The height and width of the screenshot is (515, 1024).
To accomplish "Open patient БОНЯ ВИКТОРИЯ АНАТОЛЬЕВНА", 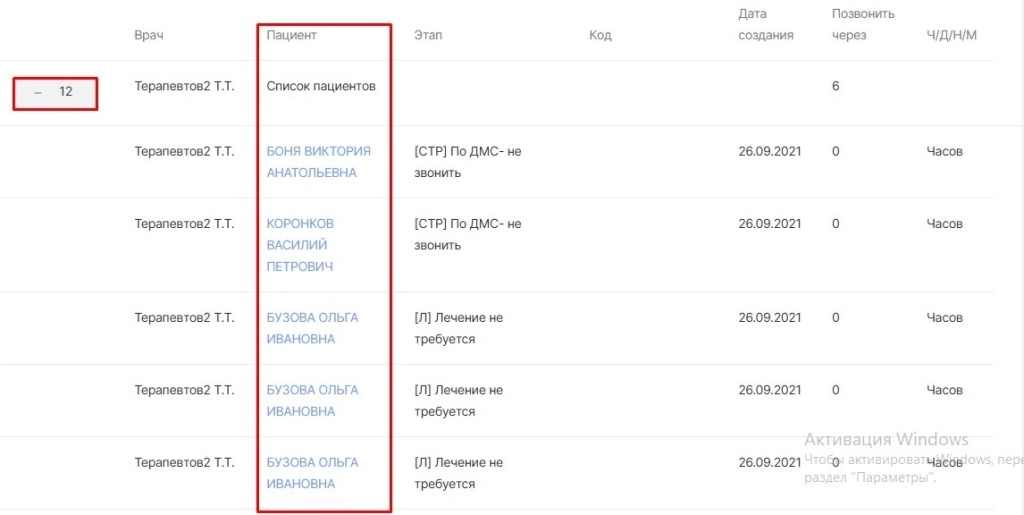I will 318,162.
